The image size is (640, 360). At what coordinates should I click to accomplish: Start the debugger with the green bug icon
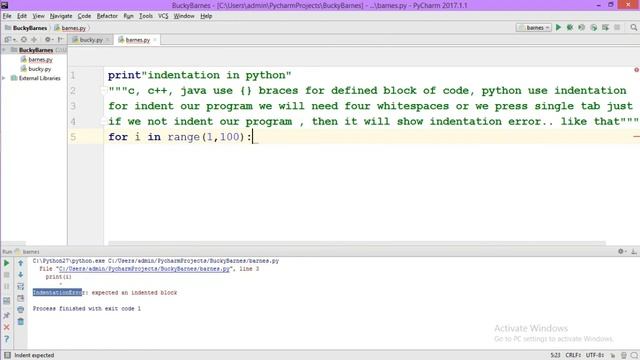point(570,27)
